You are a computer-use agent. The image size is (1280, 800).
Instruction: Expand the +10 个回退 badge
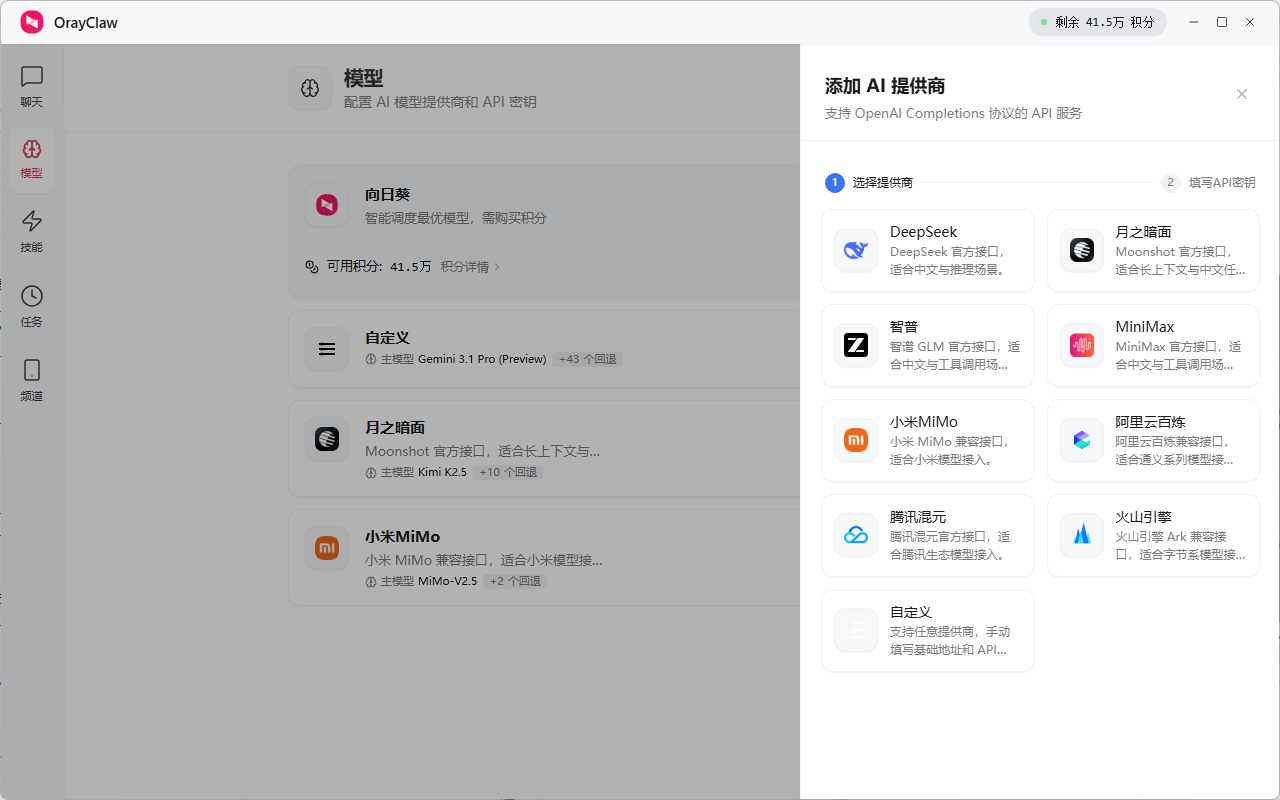click(508, 472)
